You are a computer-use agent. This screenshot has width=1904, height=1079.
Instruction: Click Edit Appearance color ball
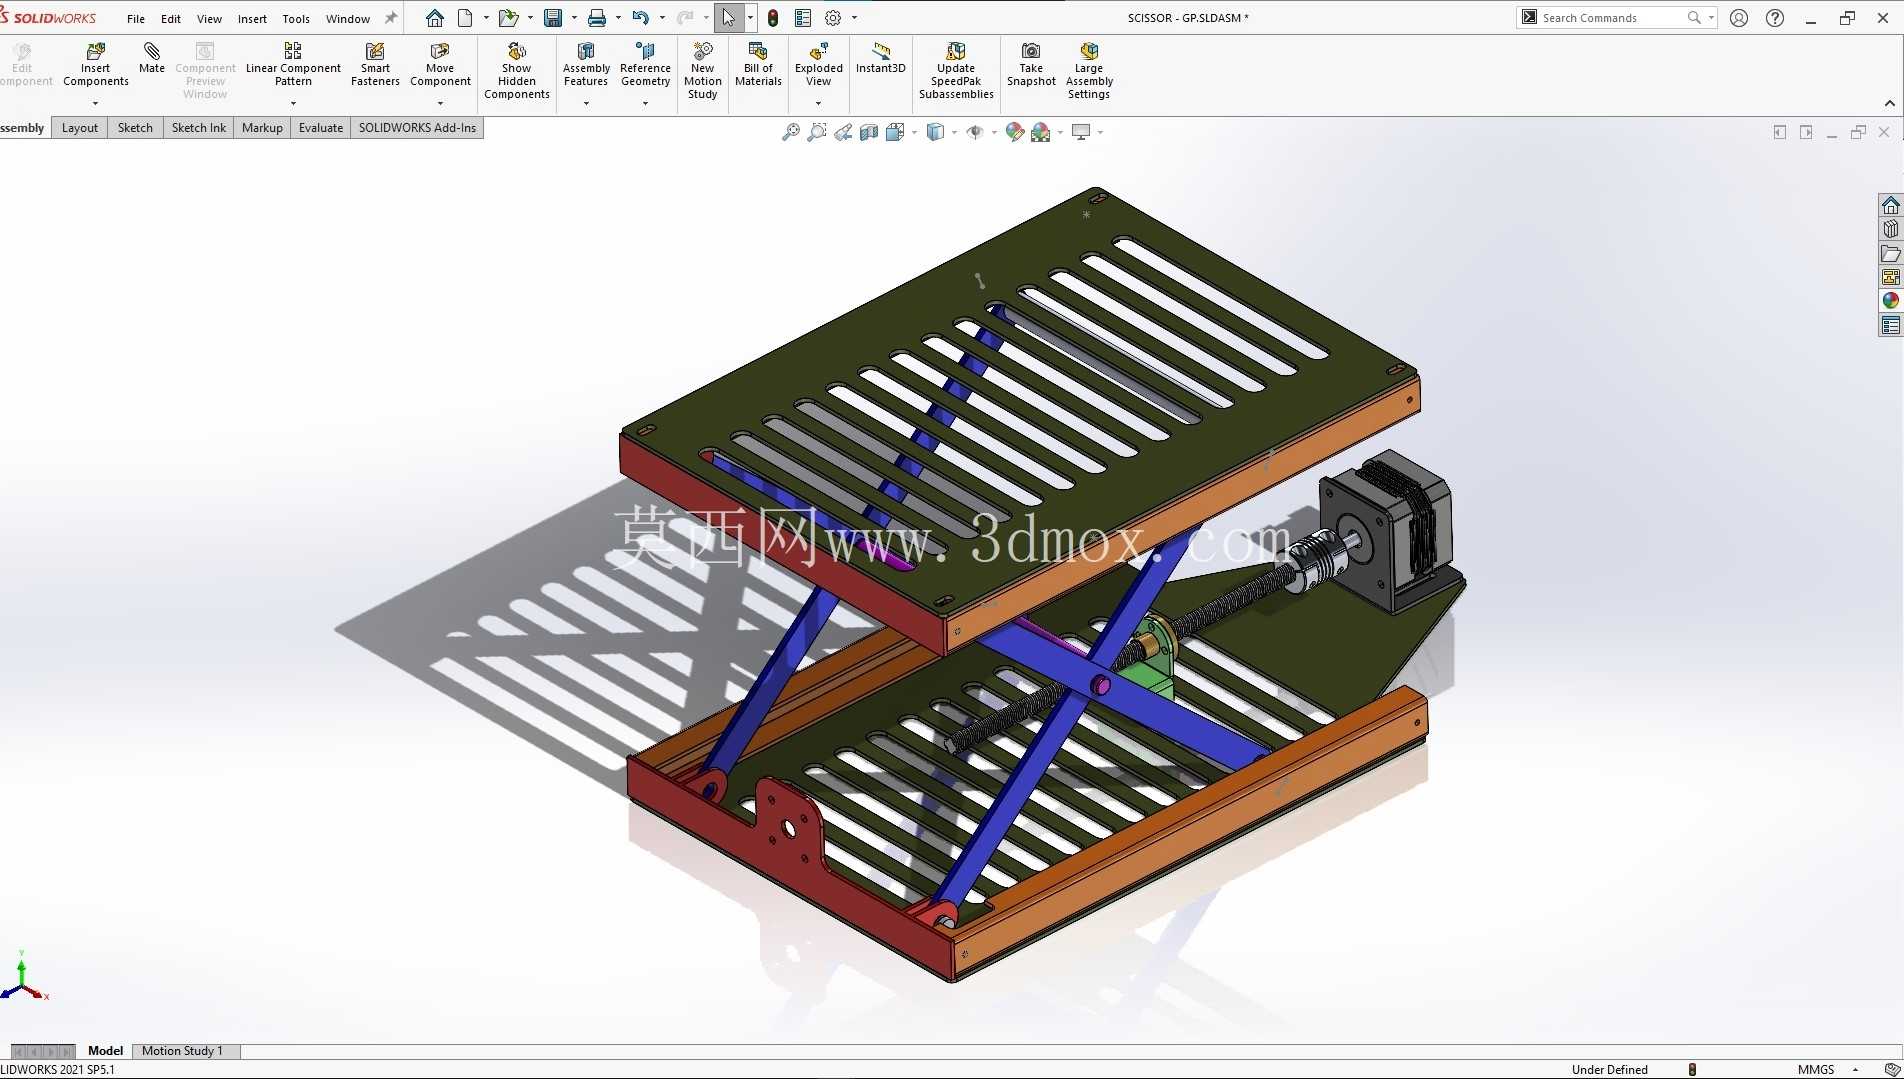1014,132
